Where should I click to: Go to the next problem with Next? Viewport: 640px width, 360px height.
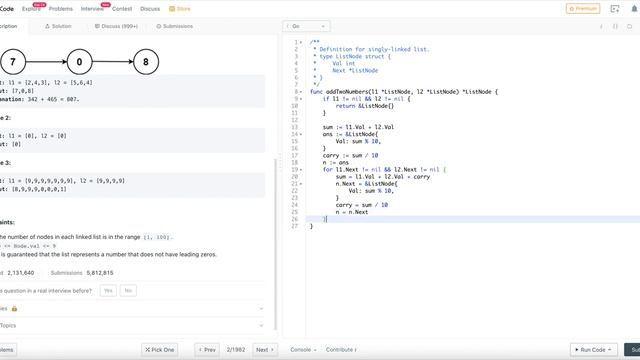[x=265, y=350]
